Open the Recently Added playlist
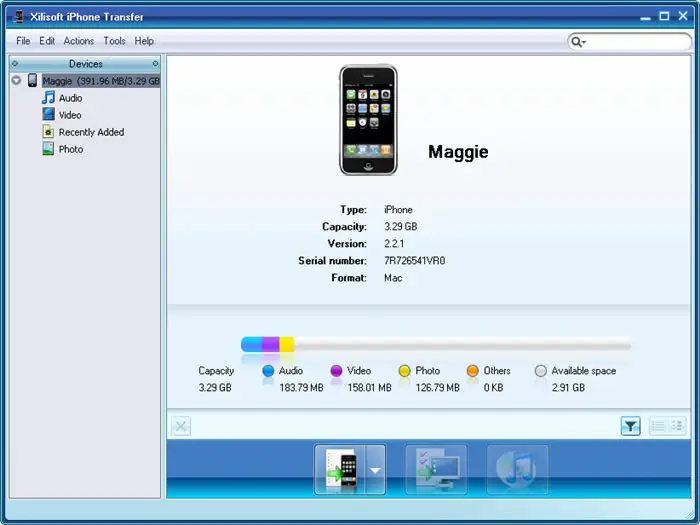Screen dimensions: 700x525 click(92, 132)
